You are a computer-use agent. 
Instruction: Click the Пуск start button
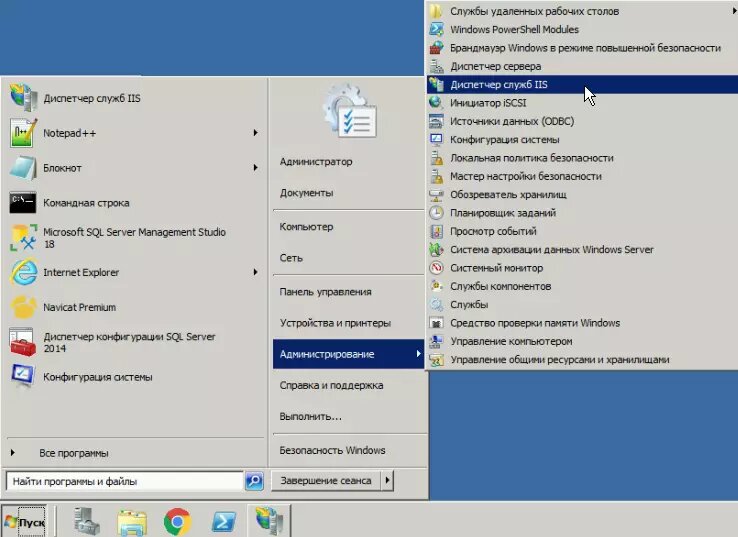click(24, 521)
